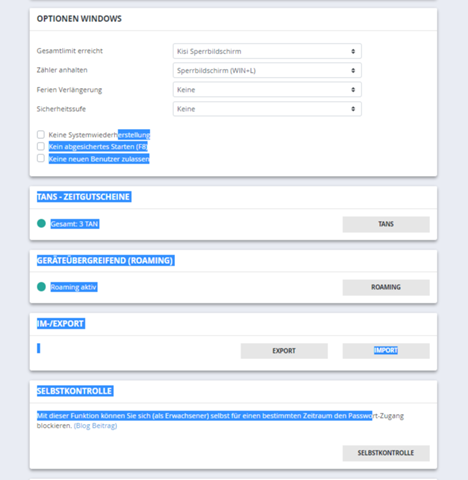468x480 pixels.
Task: Click the green TAN status dot
Action: tap(41, 223)
